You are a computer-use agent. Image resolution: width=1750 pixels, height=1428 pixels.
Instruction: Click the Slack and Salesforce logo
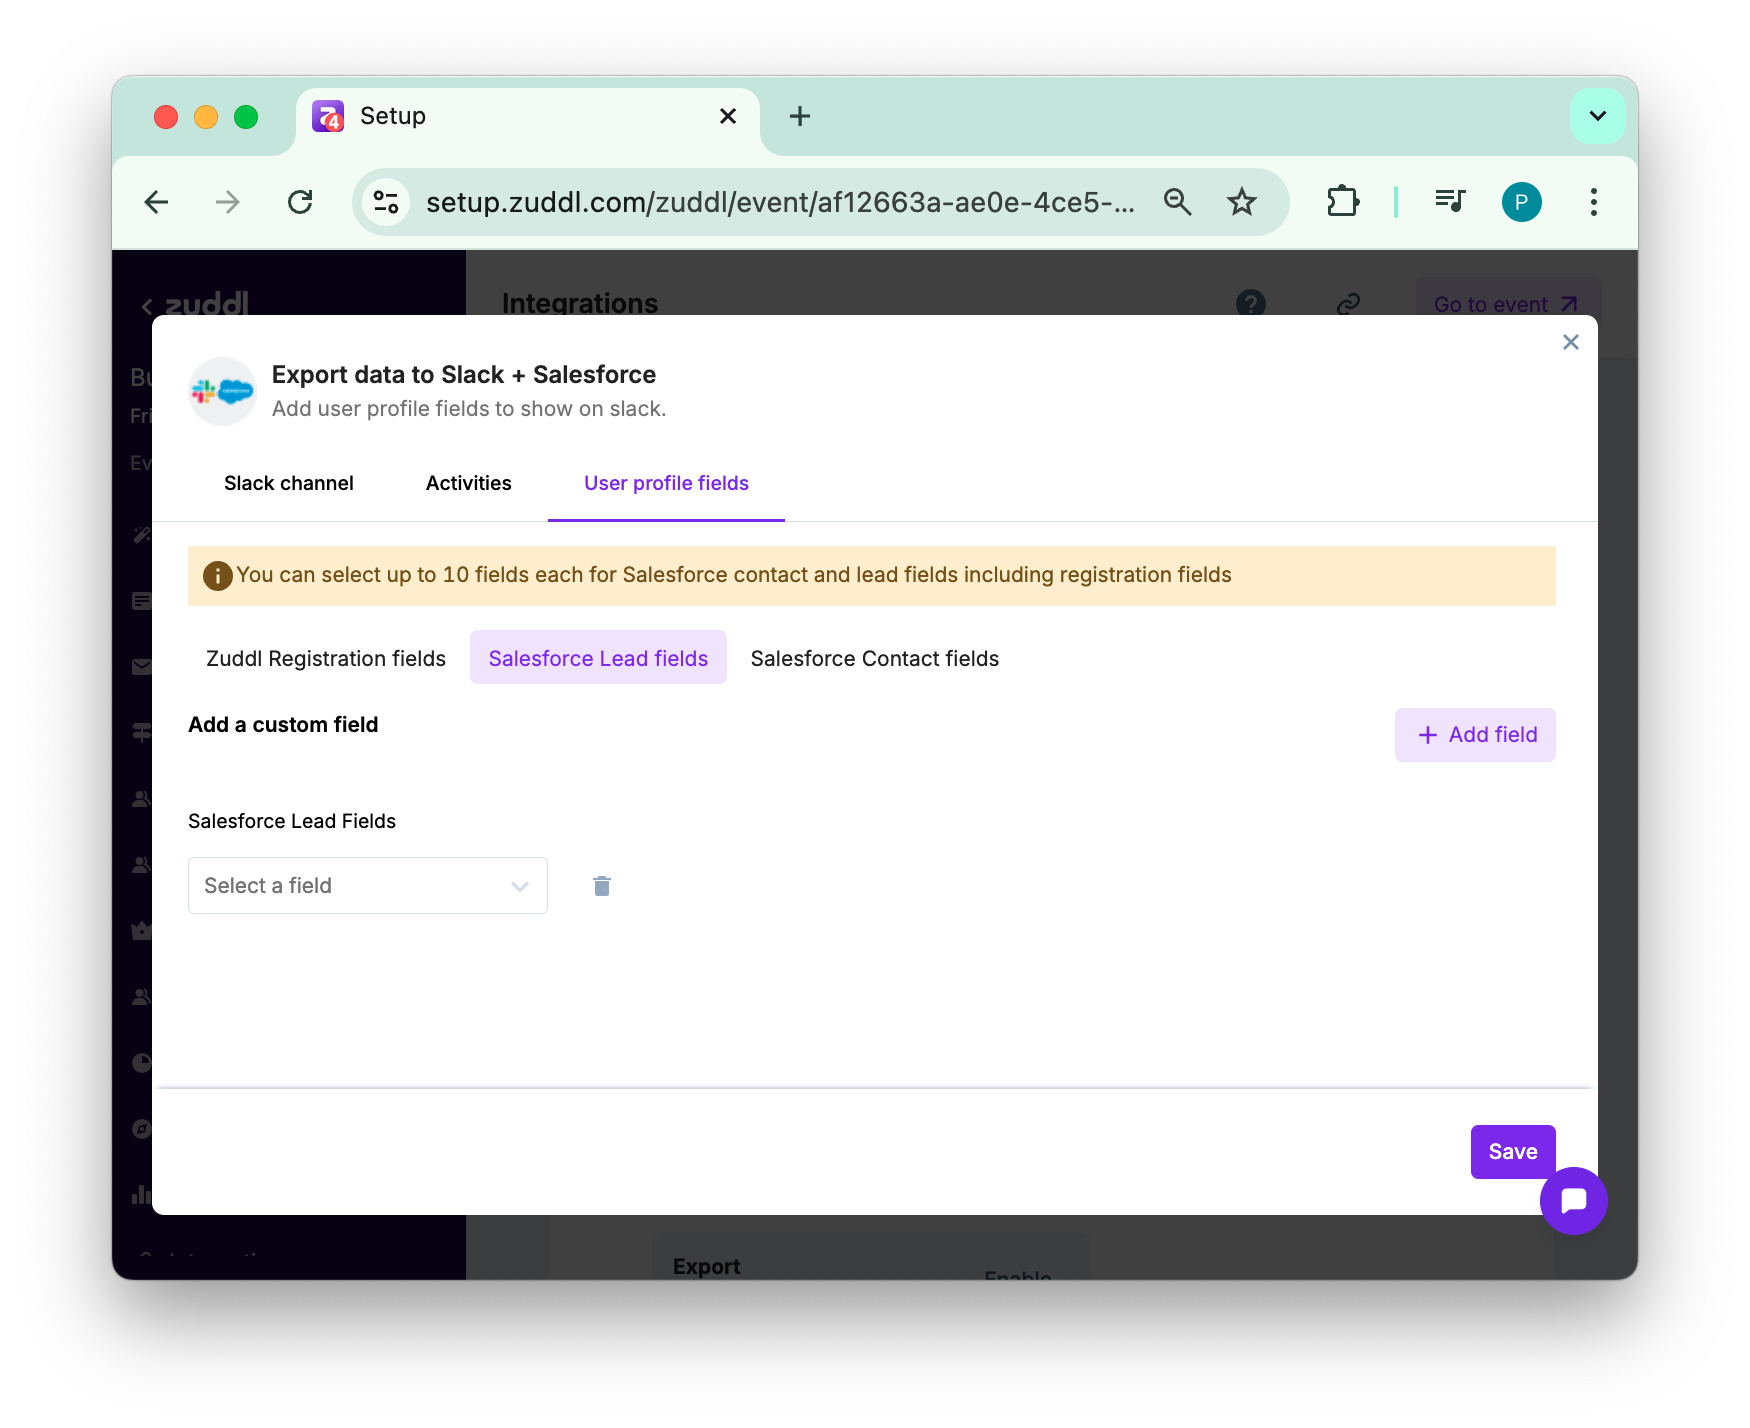[x=222, y=391]
